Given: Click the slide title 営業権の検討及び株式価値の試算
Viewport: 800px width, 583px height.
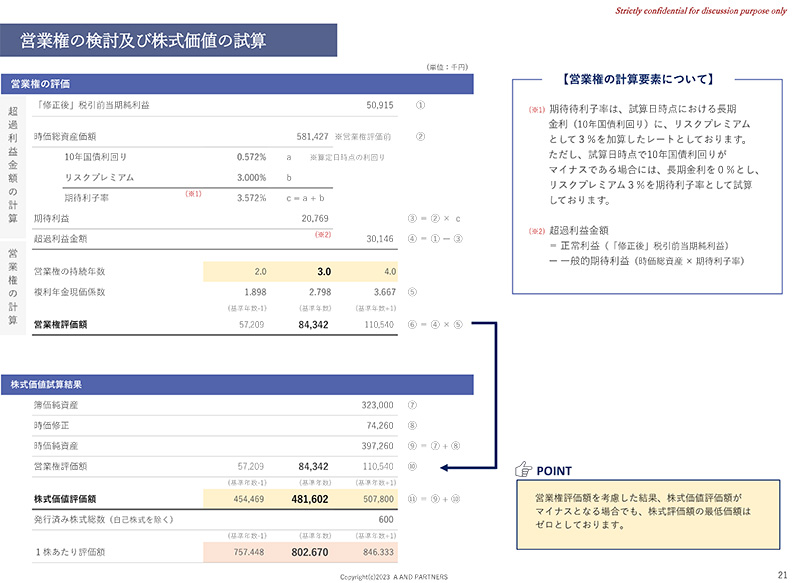Looking at the screenshot, I should 143,41.
